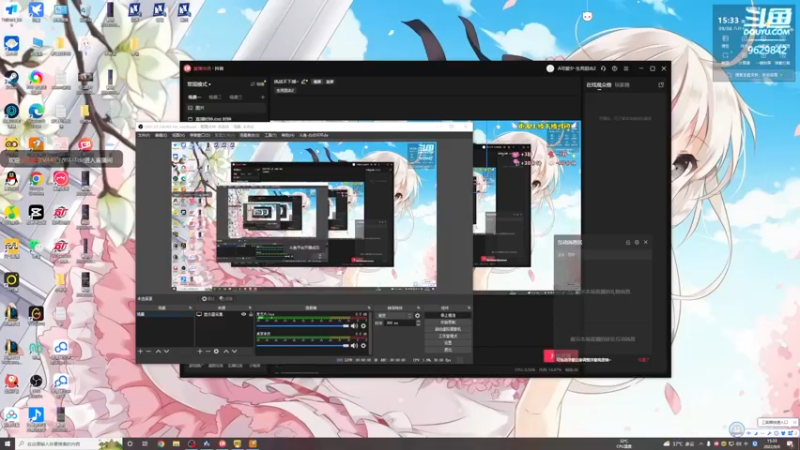
Task: Mute the first audio track in OBS mixer
Action: [354, 326]
